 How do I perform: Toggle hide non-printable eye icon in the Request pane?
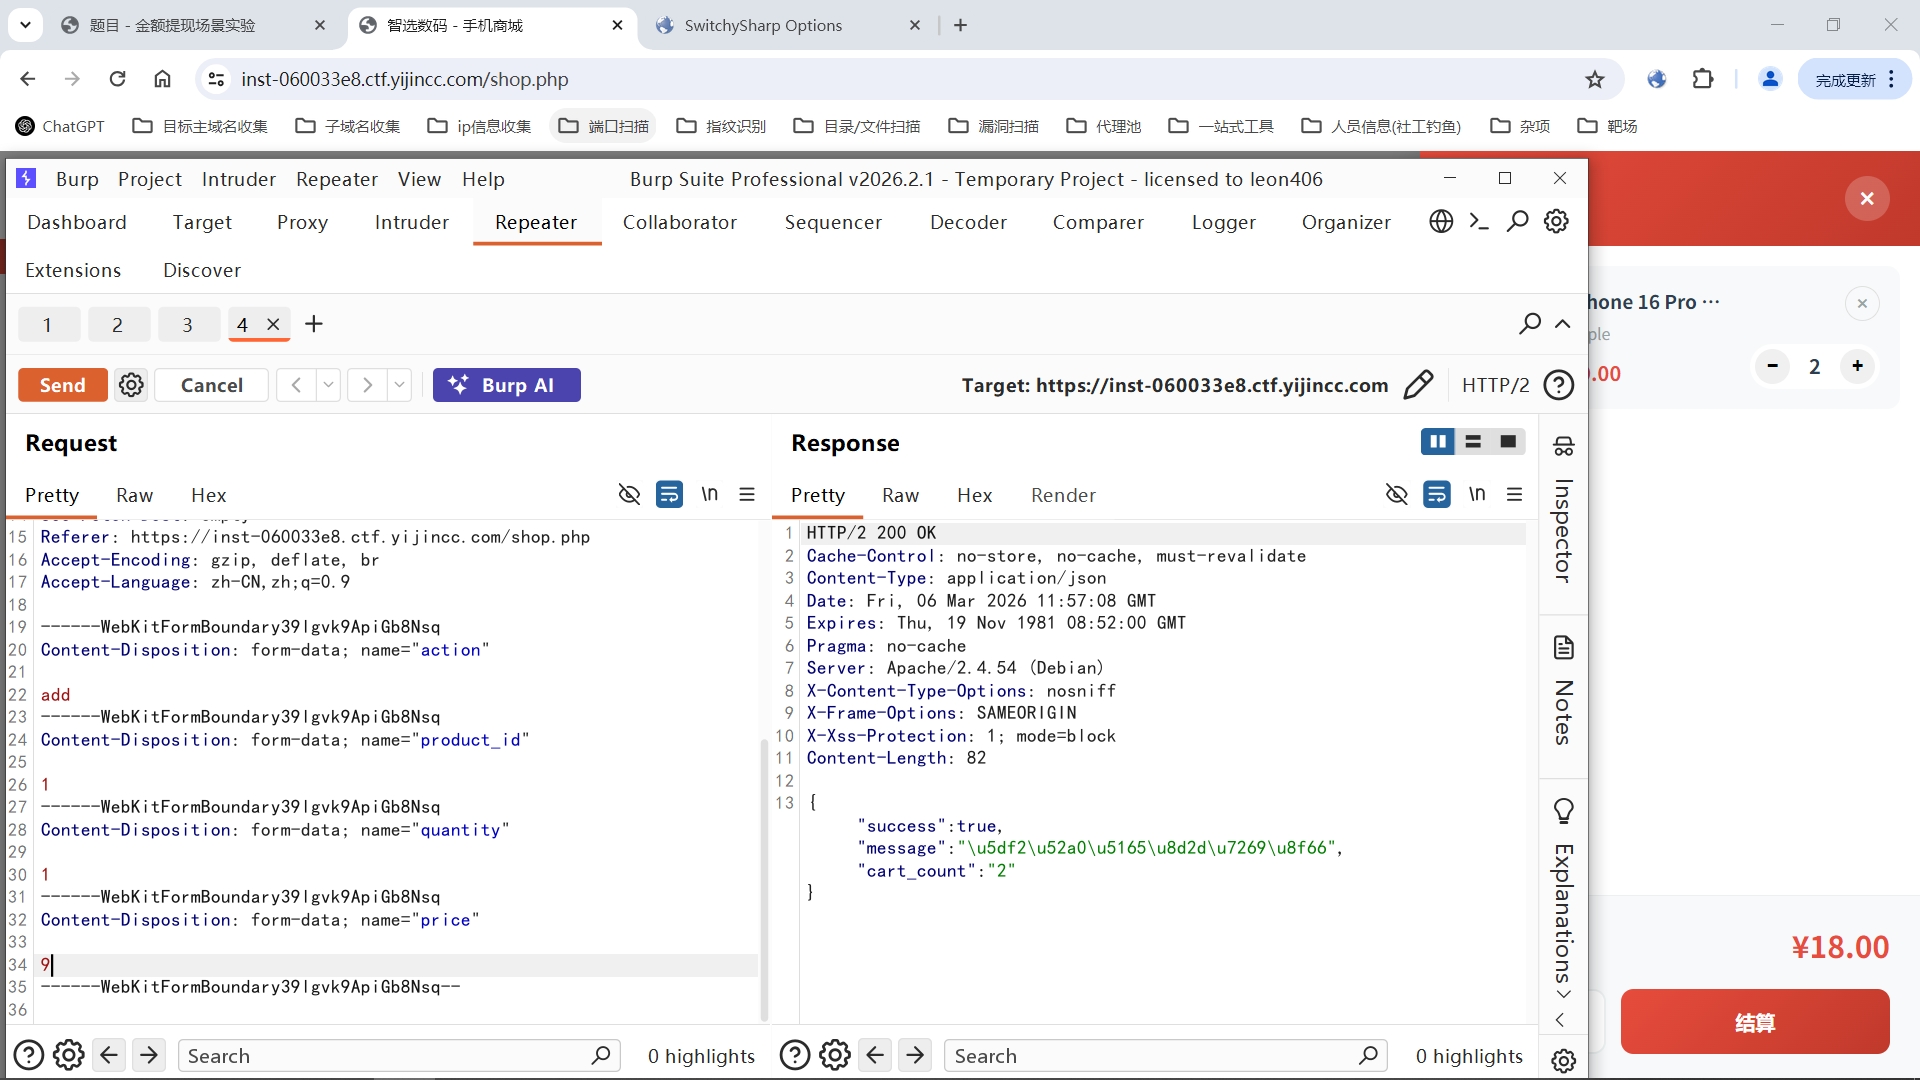tap(629, 494)
